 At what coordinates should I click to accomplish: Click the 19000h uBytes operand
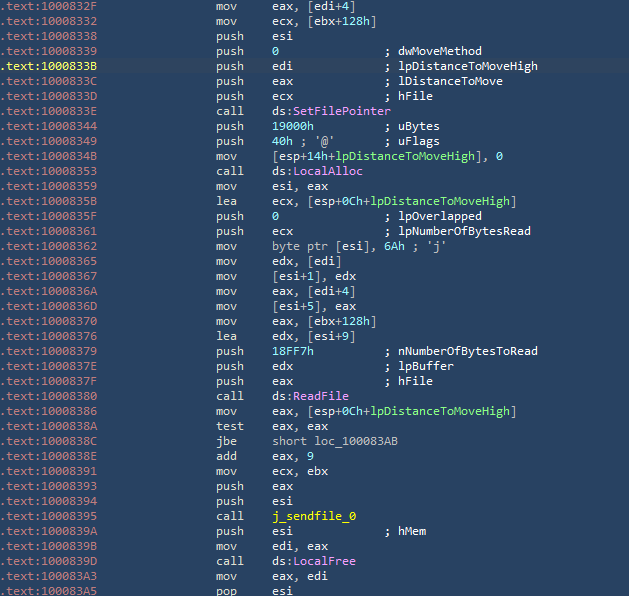point(292,126)
